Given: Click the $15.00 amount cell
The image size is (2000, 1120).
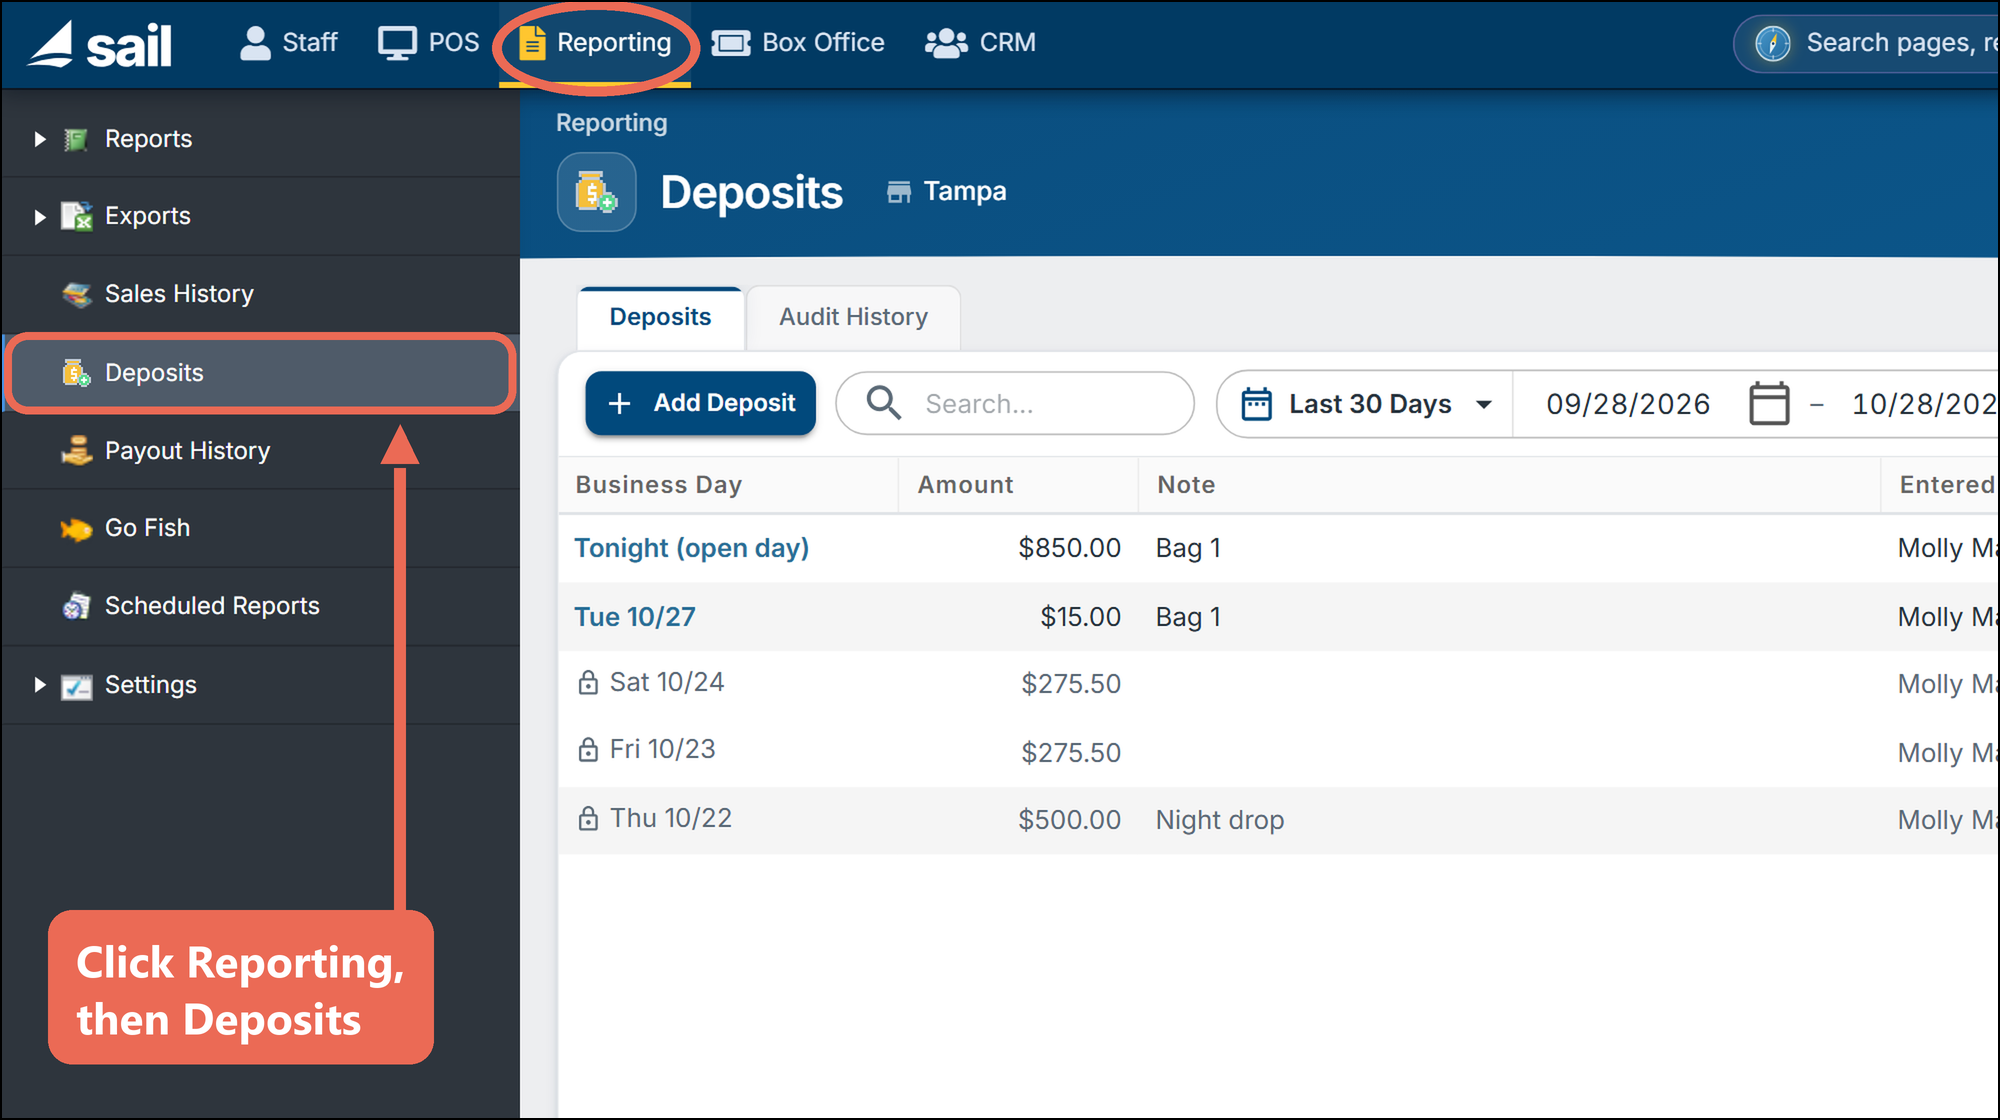Looking at the screenshot, I should 1080,617.
